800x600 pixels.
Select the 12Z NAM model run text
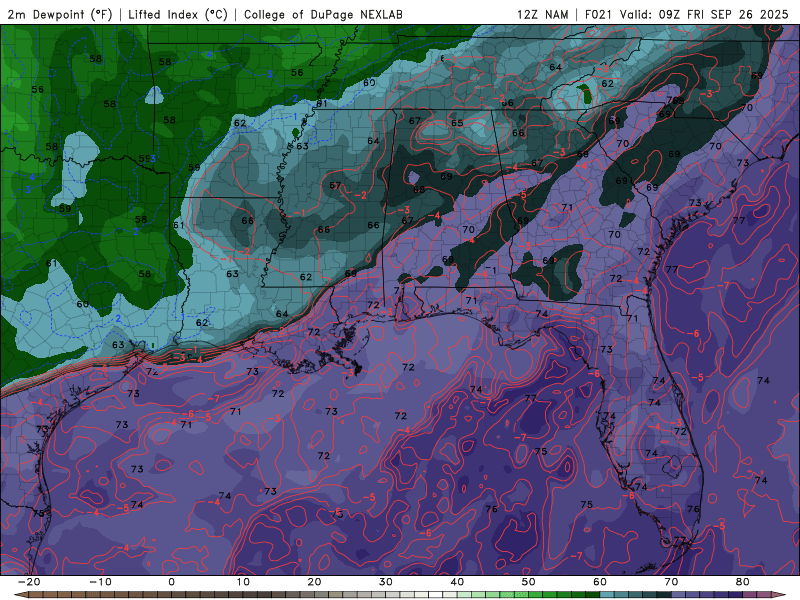(x=542, y=14)
